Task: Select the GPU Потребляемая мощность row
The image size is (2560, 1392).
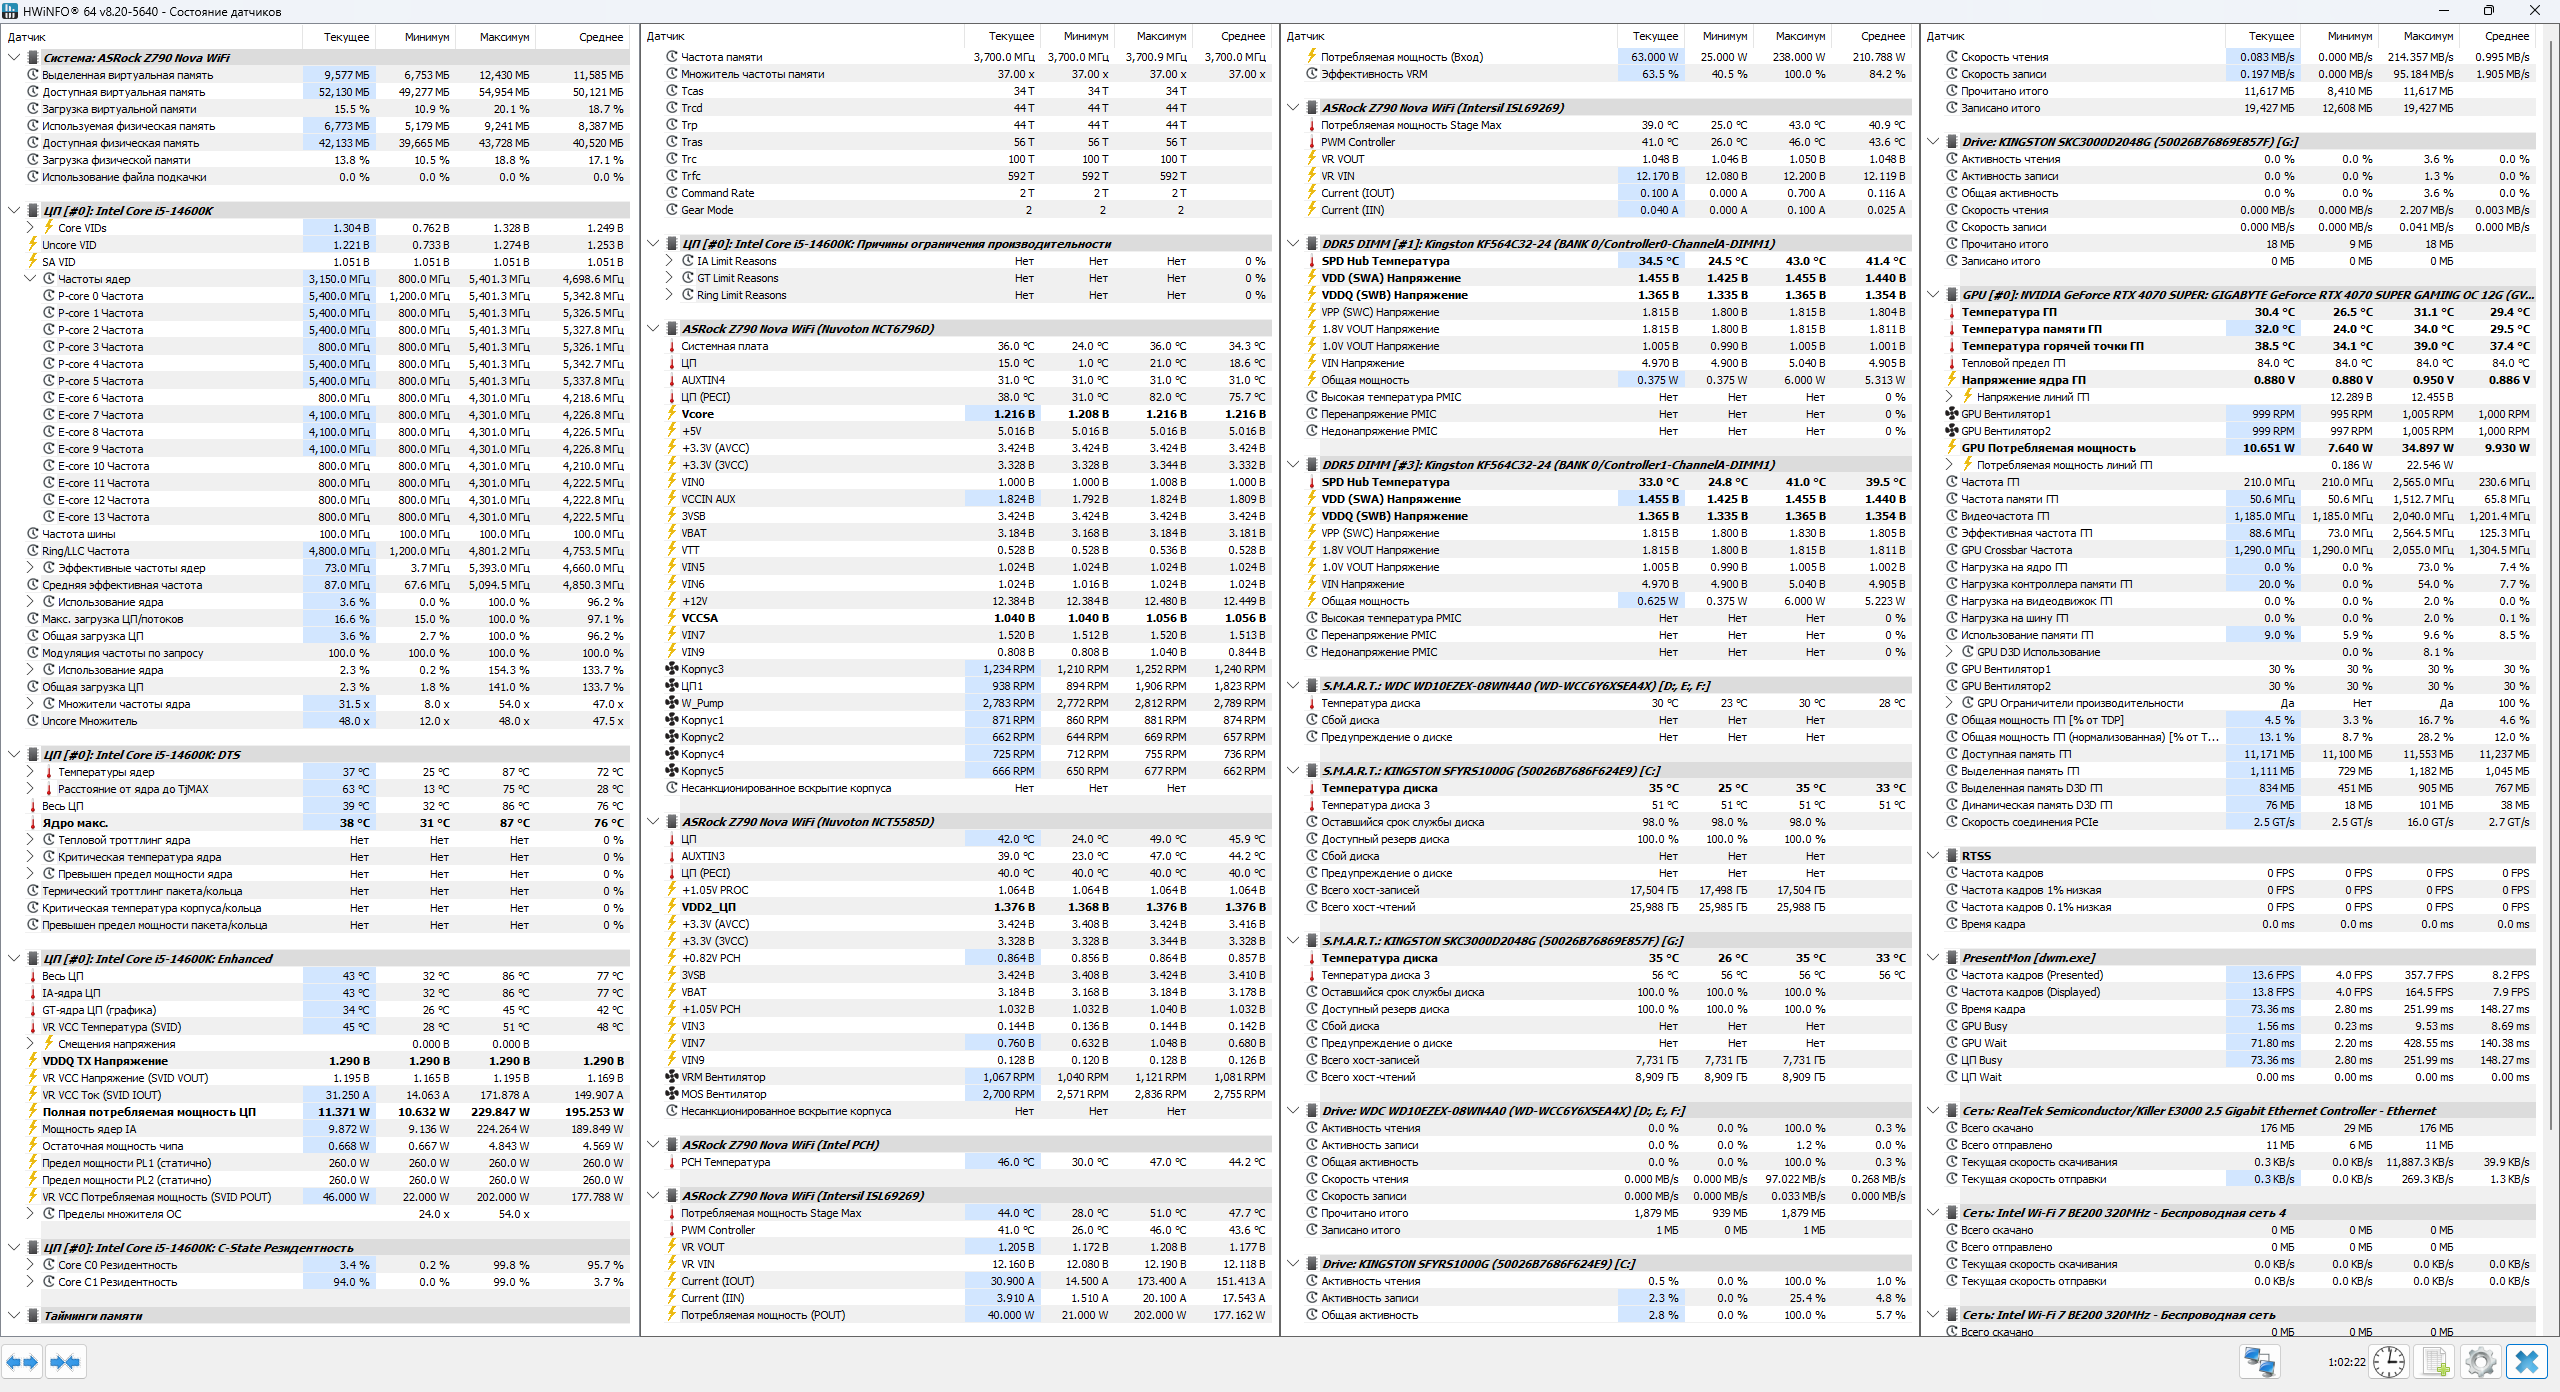Action: (2048, 448)
